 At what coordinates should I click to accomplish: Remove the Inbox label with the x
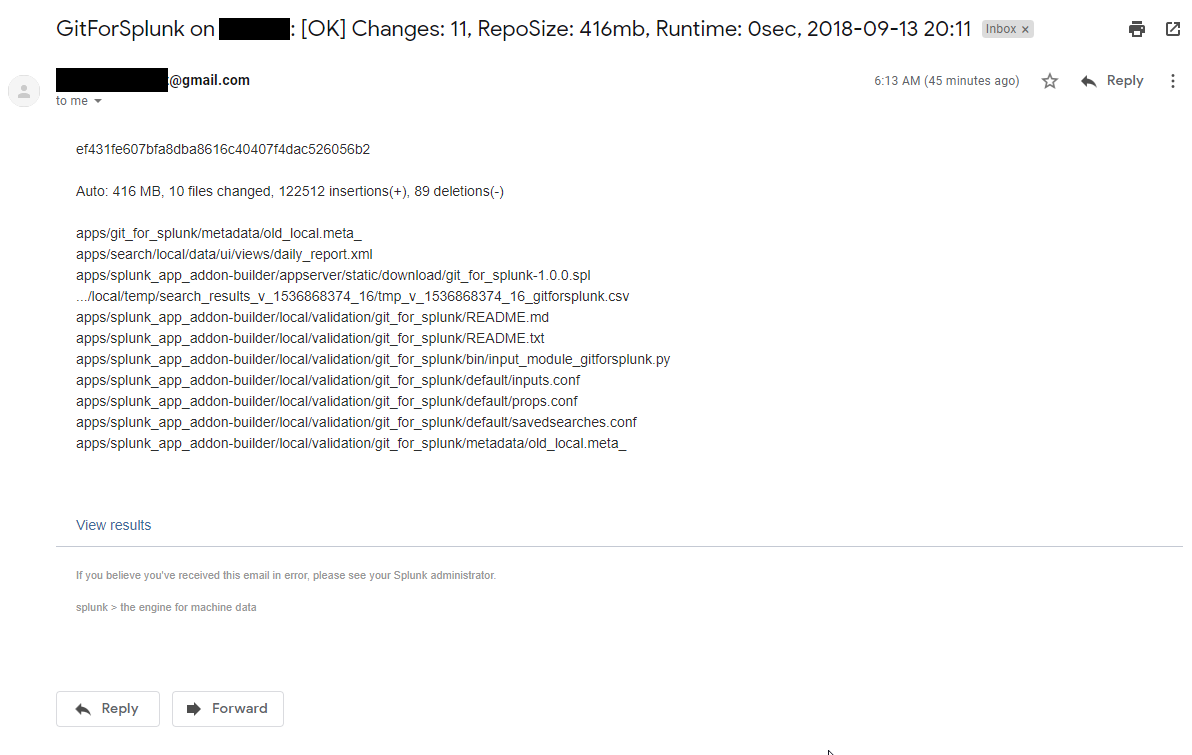point(1025,30)
